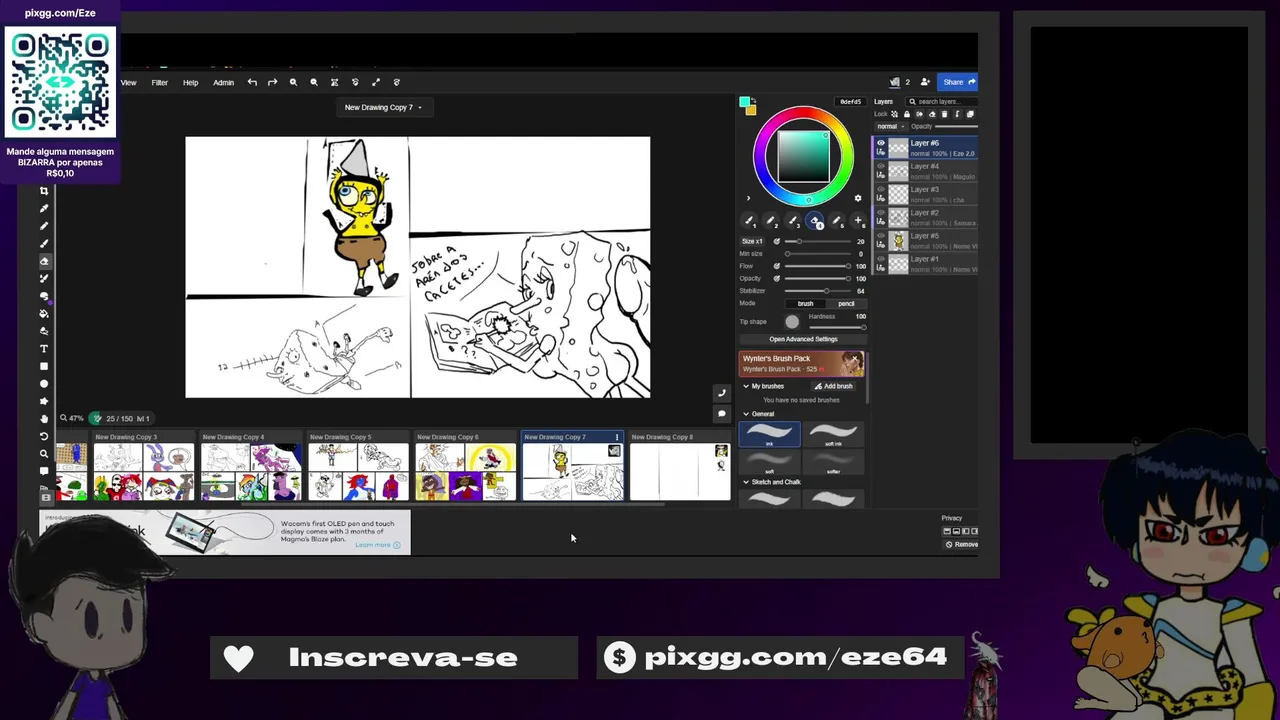
Task: Click the invite user icon beside Share
Action: [925, 82]
